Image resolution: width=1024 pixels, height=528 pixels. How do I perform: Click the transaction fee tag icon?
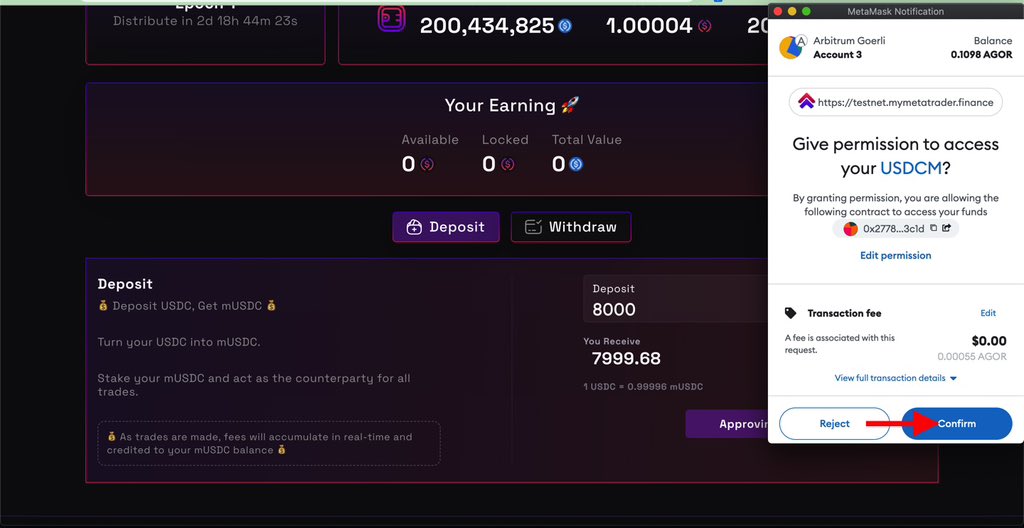click(791, 314)
